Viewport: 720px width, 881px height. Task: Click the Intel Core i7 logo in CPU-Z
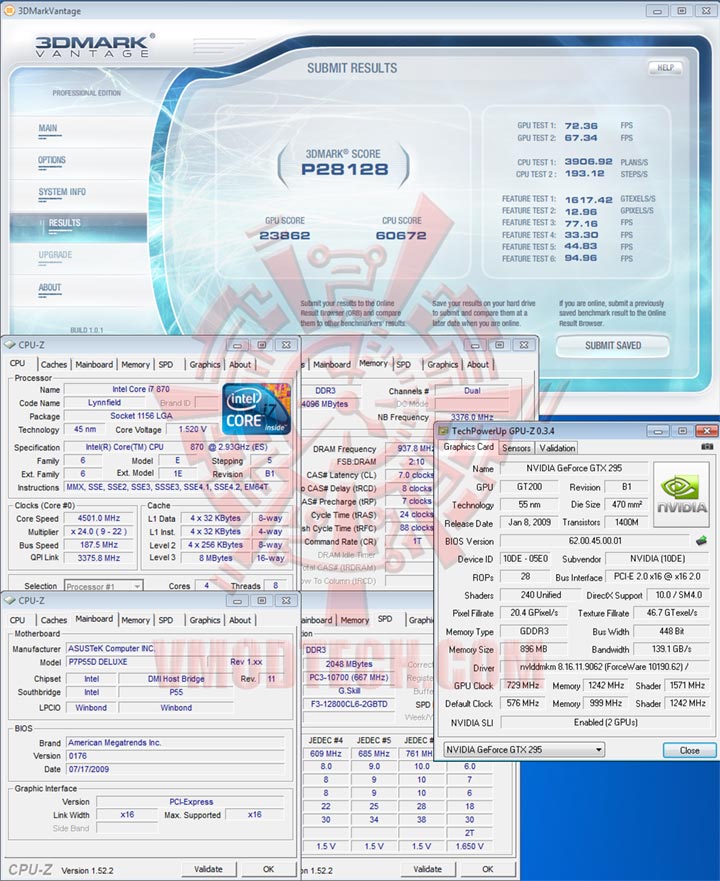[x=257, y=409]
